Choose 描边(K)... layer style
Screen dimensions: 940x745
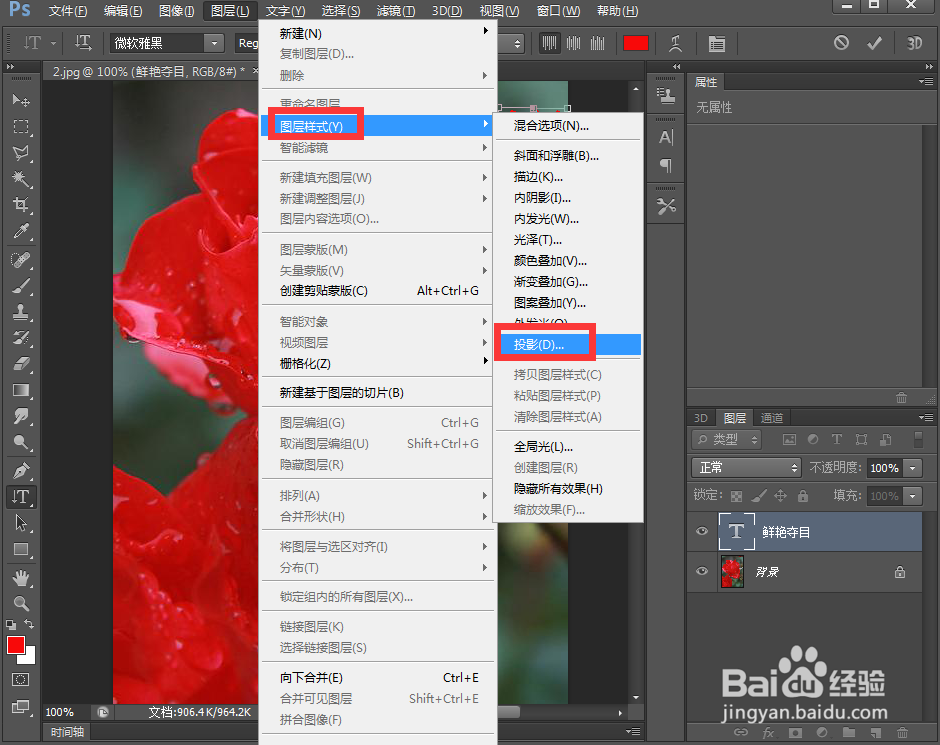(x=568, y=177)
